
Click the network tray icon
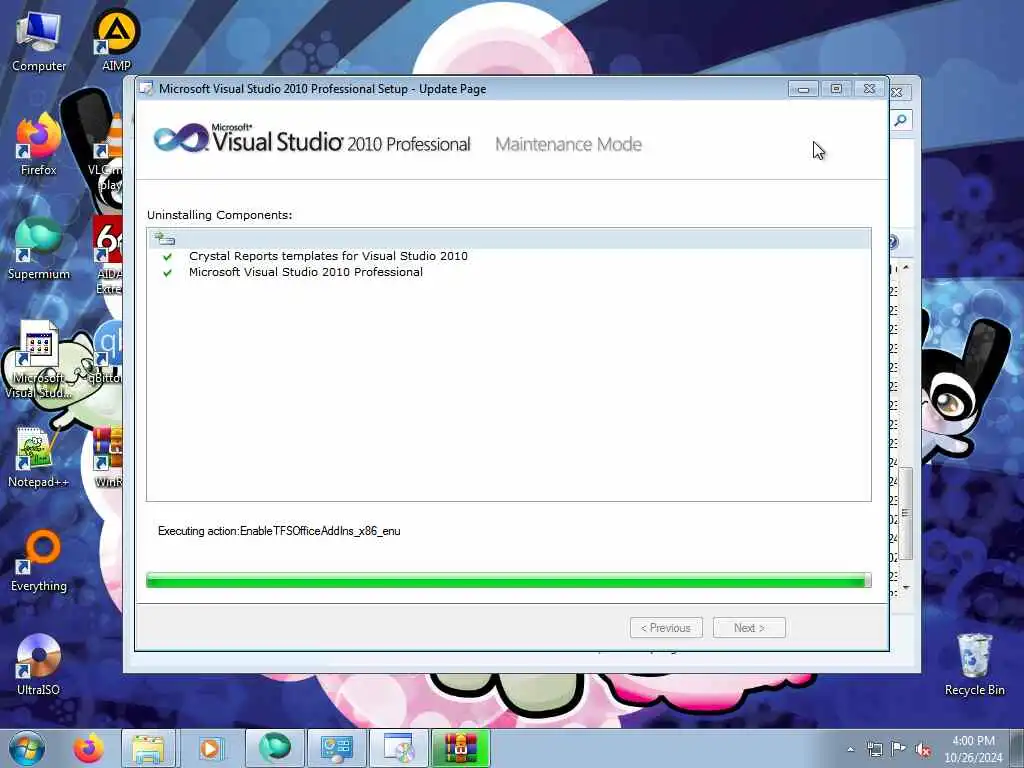(x=874, y=749)
